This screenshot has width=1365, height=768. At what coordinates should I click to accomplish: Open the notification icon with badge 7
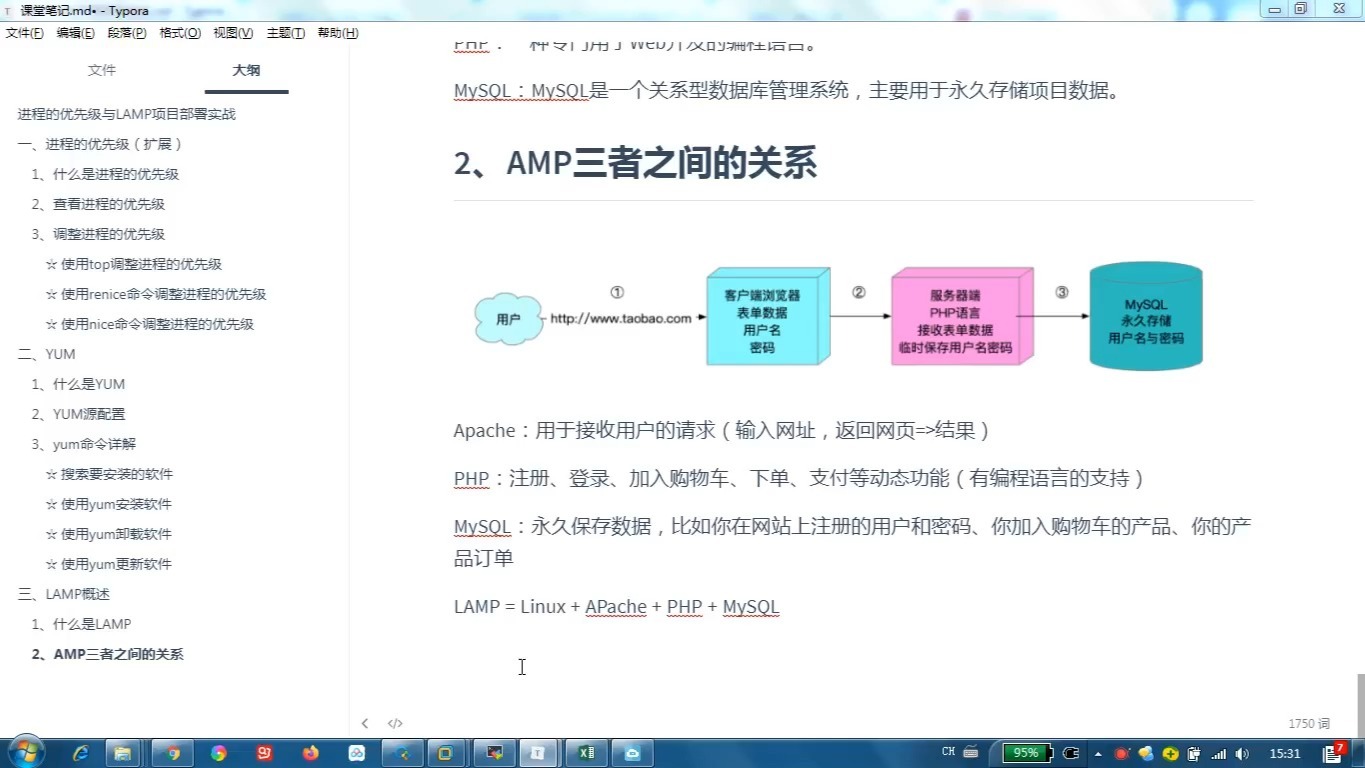click(1333, 752)
